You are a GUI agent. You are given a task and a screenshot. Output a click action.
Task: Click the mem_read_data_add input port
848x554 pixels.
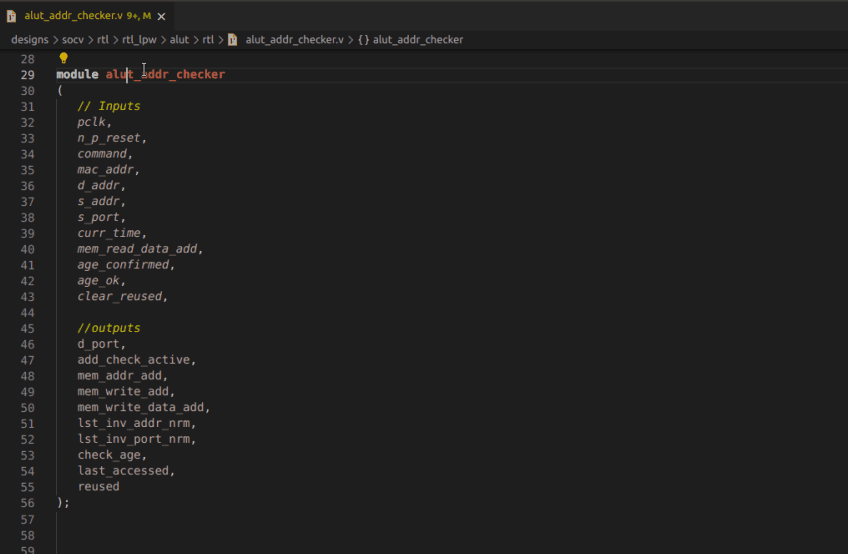point(139,249)
